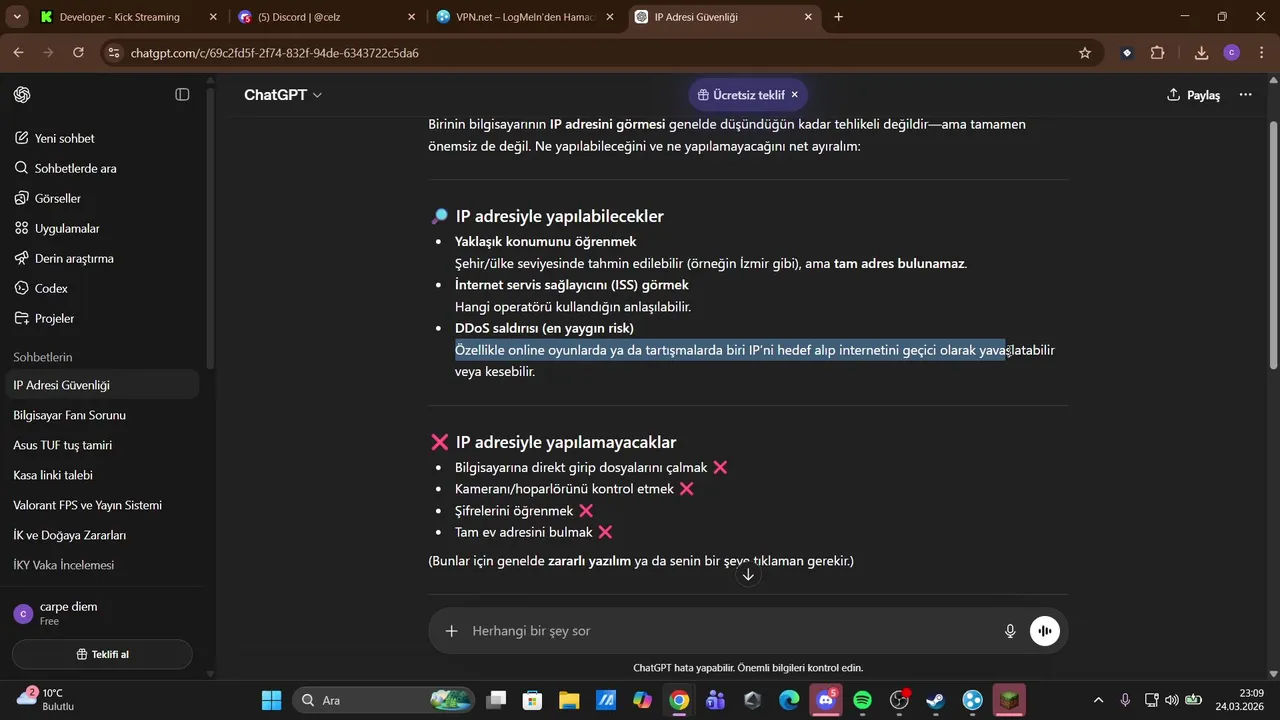
Task: Open the Chrome profile avatar
Action: (x=1231, y=53)
